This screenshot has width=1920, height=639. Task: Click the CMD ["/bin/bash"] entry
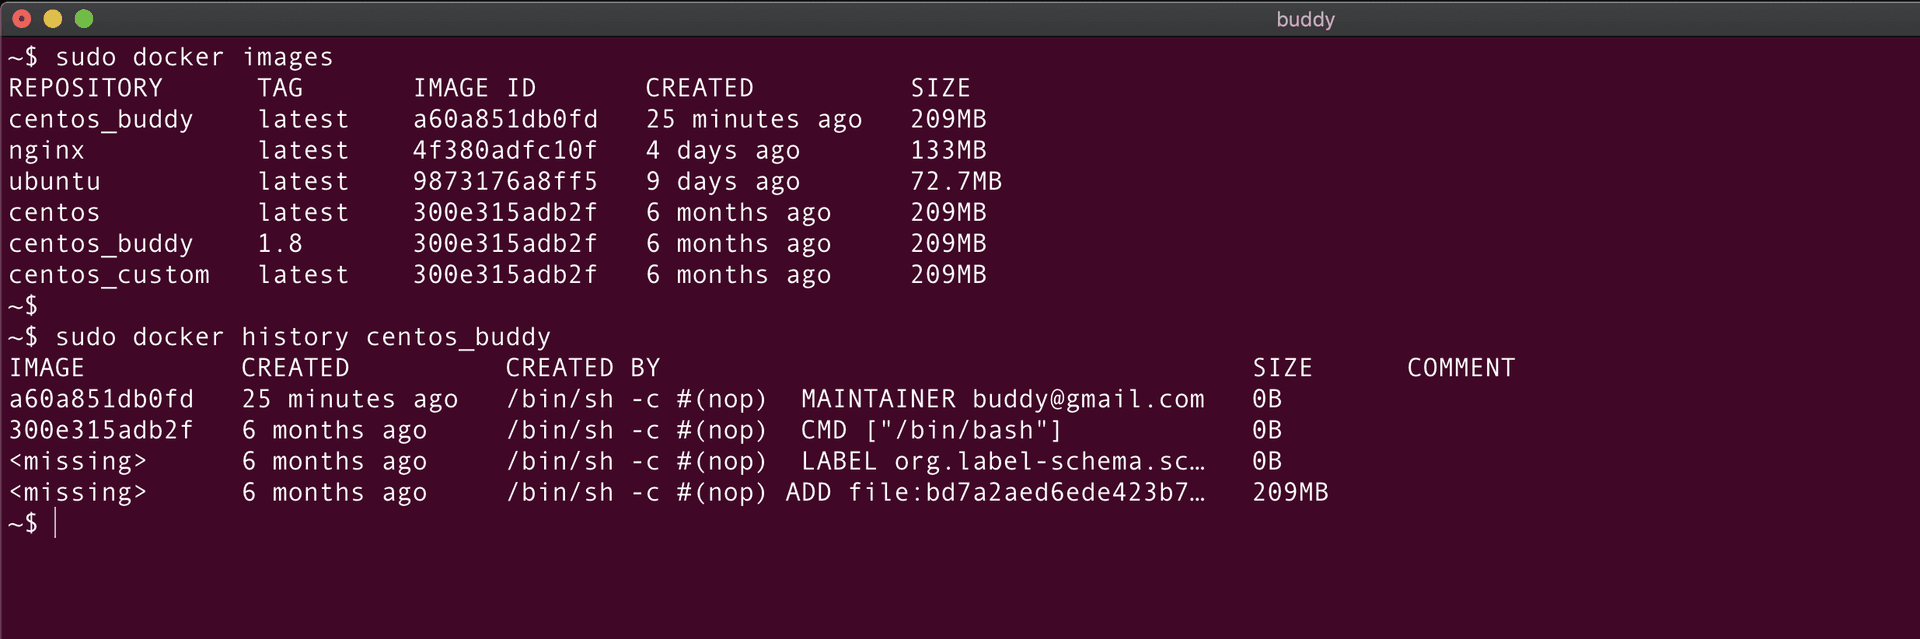pyautogui.click(x=931, y=430)
